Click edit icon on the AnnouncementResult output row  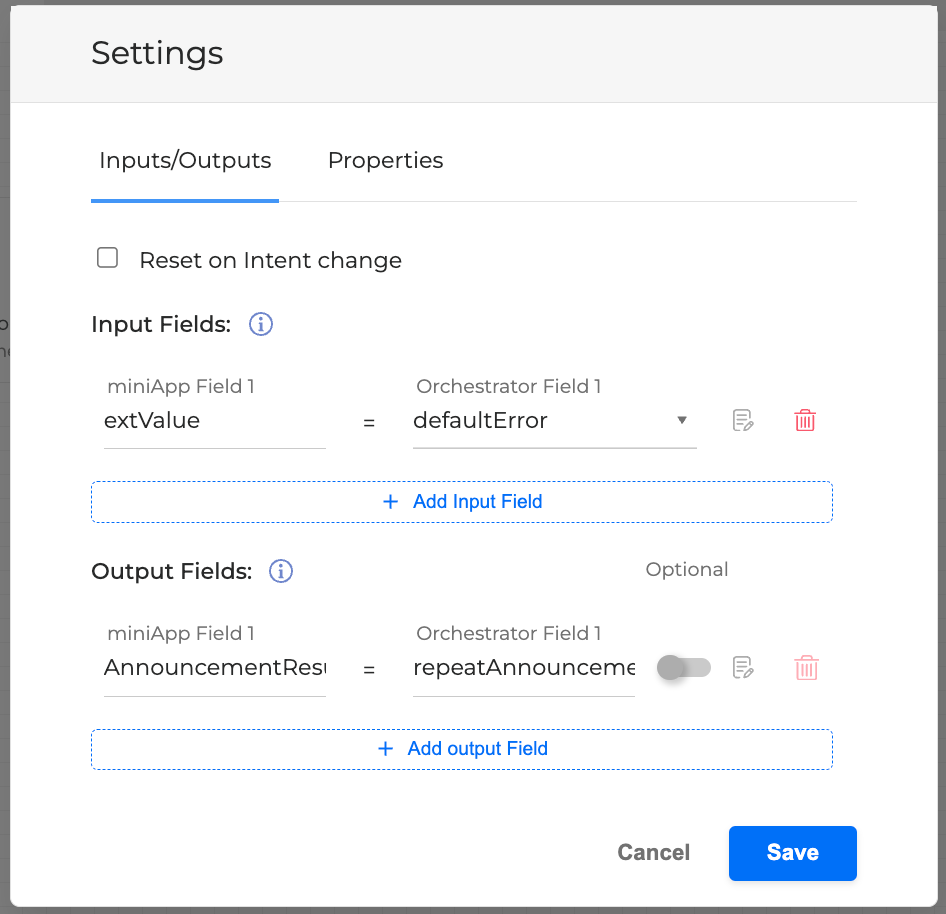click(x=742, y=668)
